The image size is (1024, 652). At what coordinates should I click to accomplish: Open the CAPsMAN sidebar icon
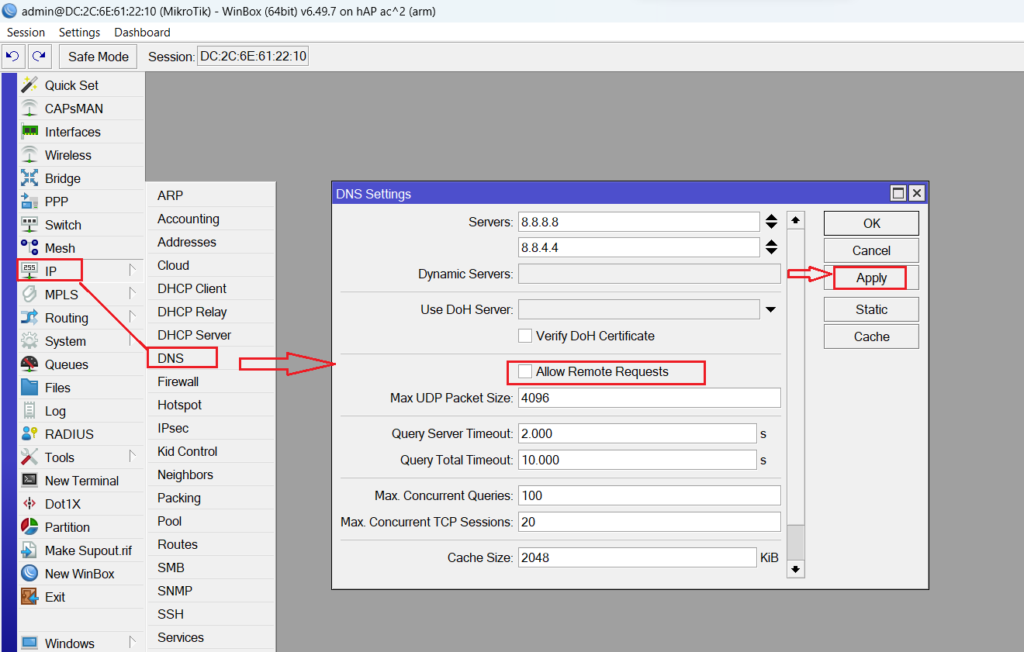tap(30, 109)
